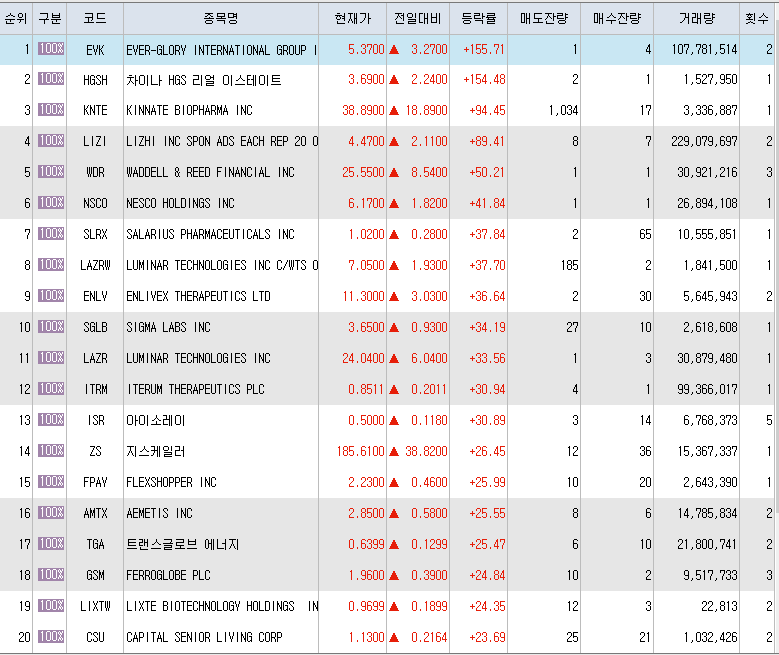Screen dimensions: 779x655
Task: Click the up arrow in KNTE row
Action: 394,110
